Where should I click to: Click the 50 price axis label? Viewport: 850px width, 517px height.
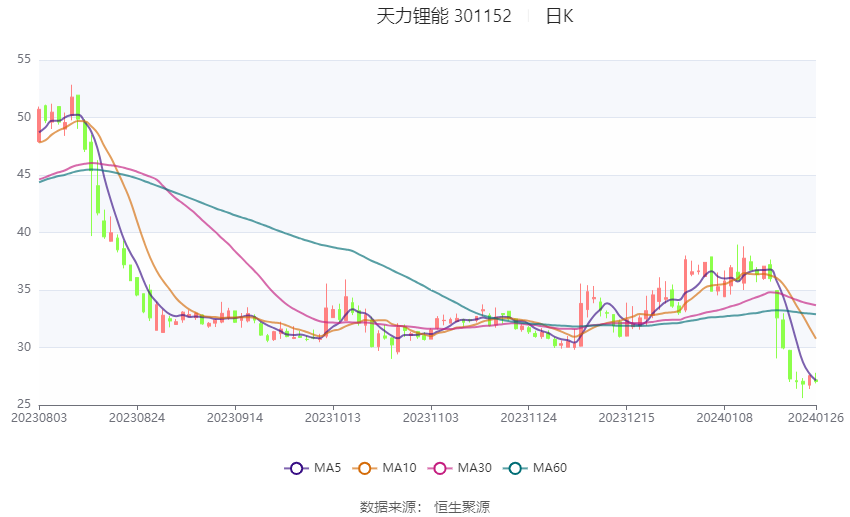tap(24, 117)
